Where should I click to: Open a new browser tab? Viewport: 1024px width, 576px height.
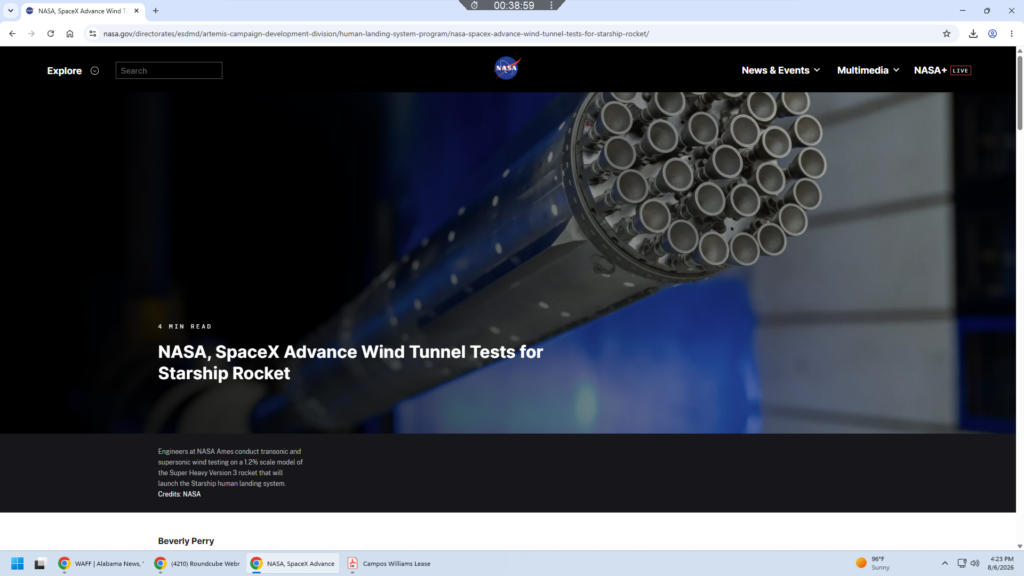pos(155,10)
